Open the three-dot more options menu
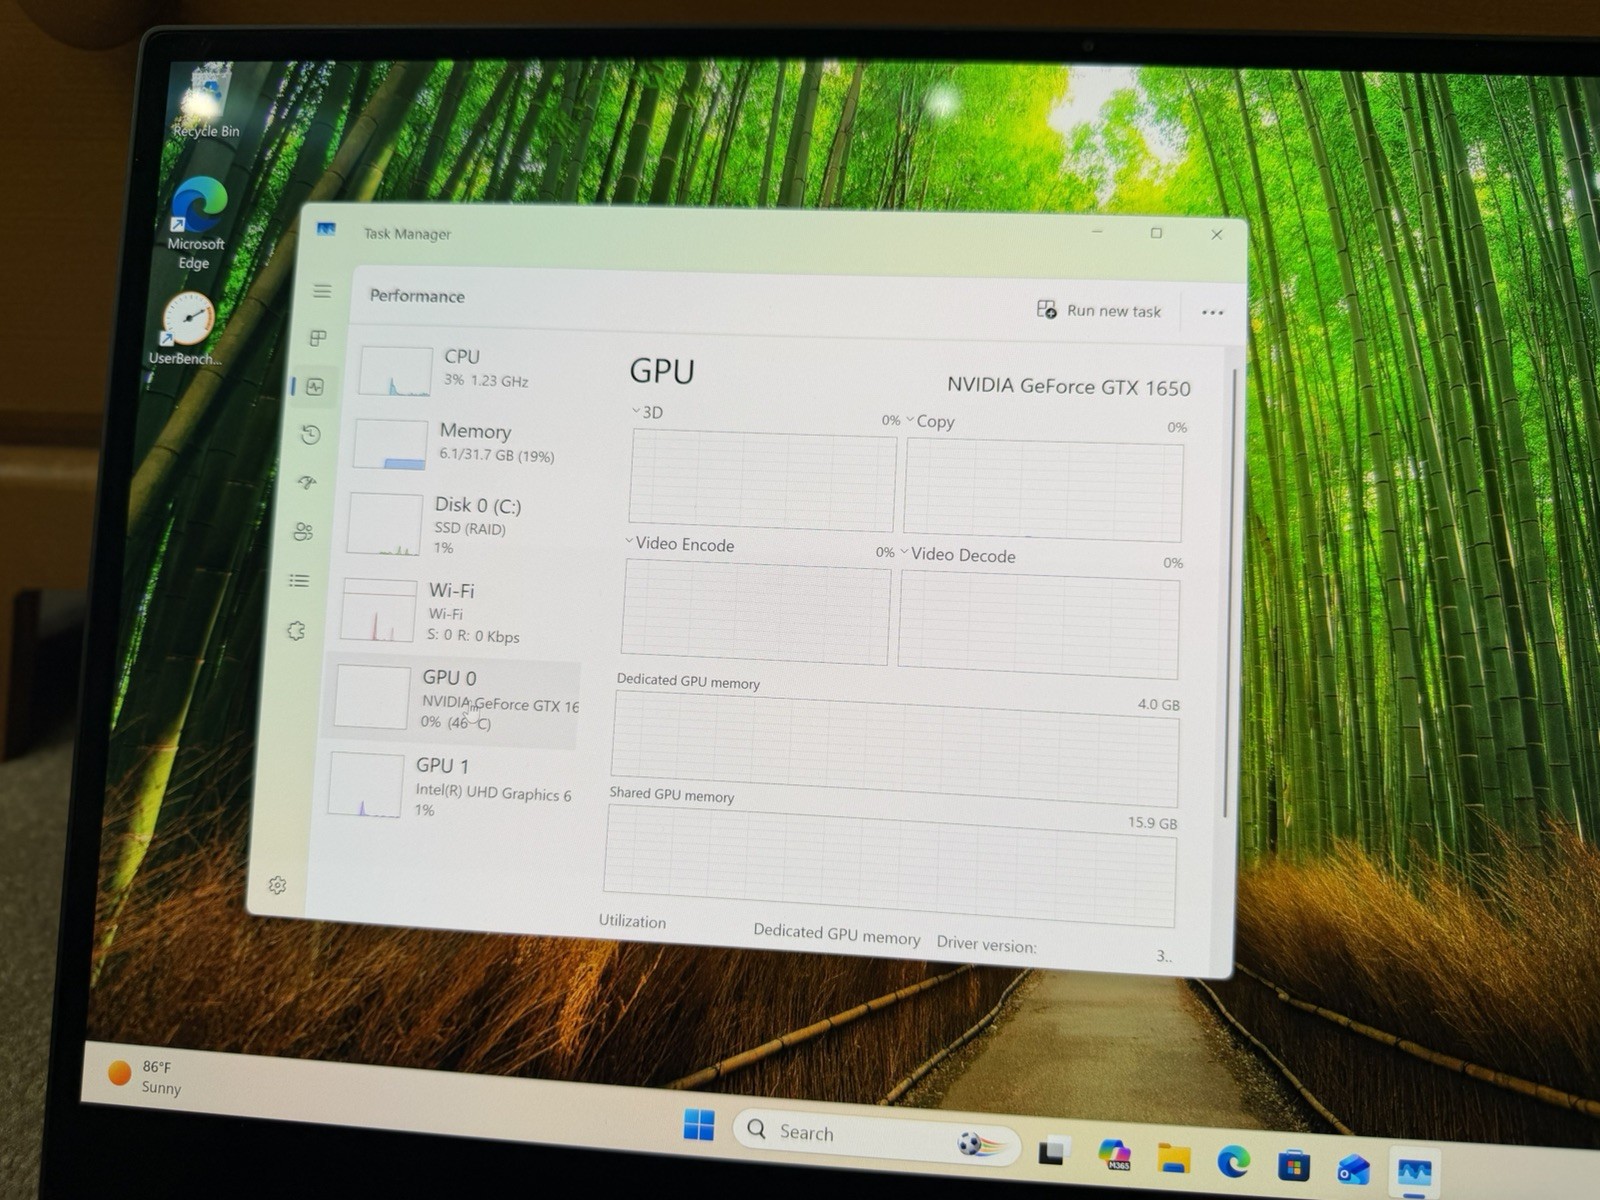The image size is (1600, 1200). click(x=1213, y=312)
